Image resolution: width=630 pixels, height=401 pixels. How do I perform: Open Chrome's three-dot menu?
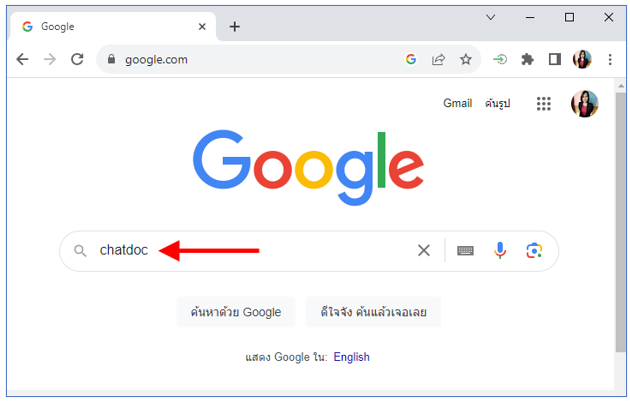pos(610,59)
